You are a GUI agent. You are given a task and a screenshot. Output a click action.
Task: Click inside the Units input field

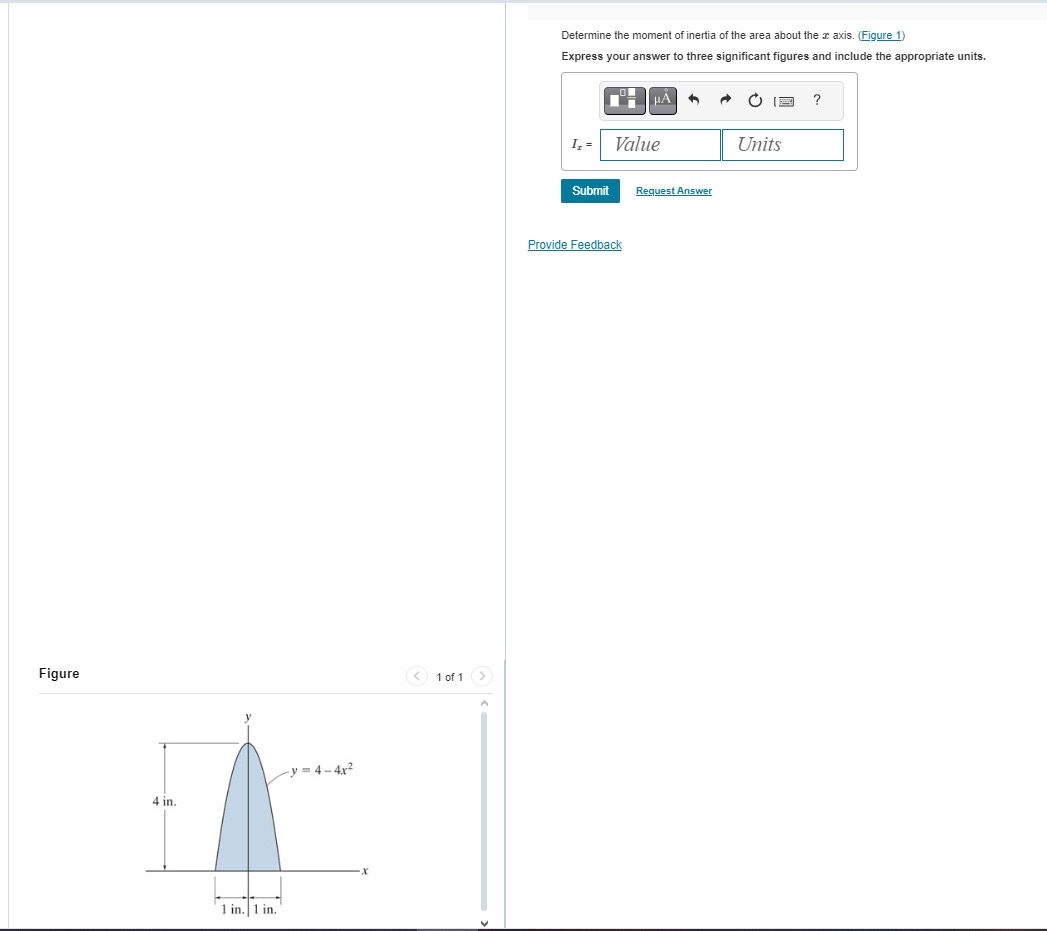782,144
